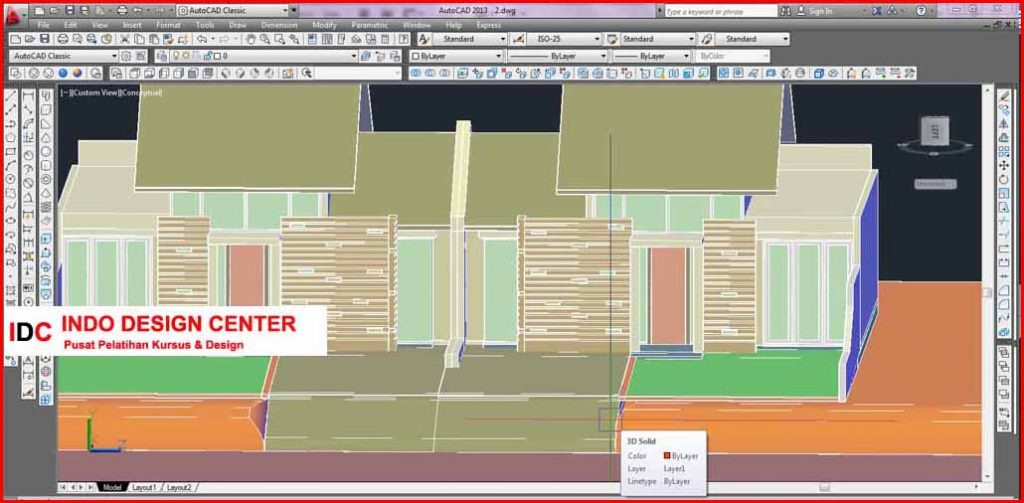Click the keyword search input field
Screen dimensions: 1024x503
click(x=721, y=10)
